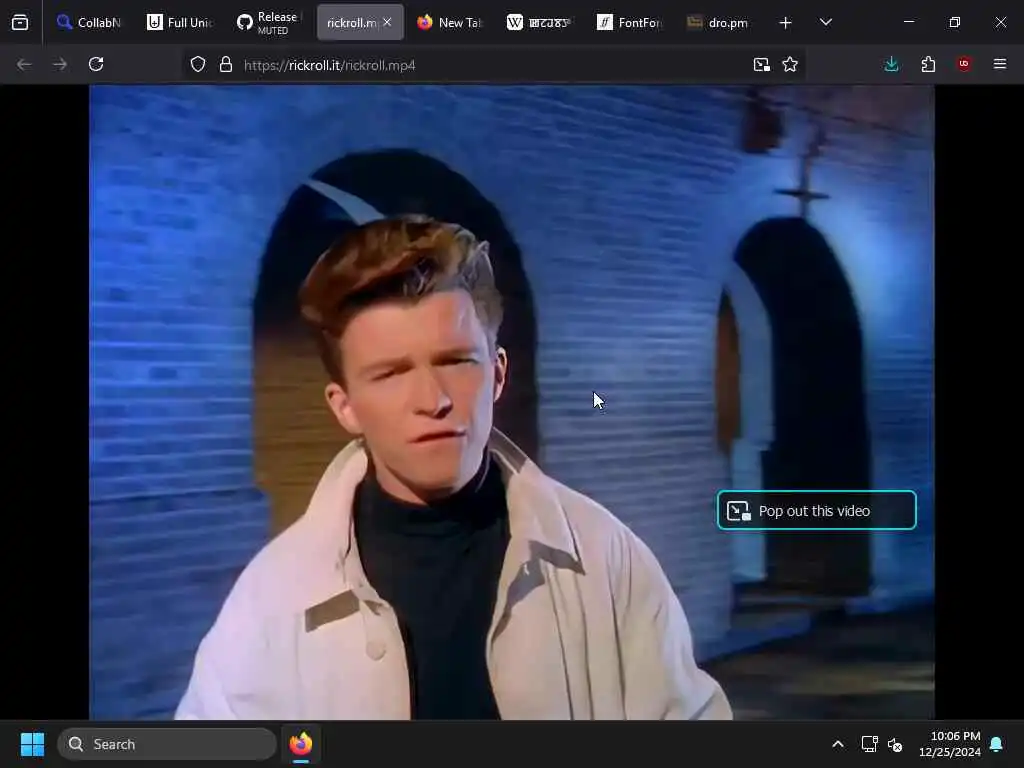Switch to the dro.pm tab
1024x768 pixels.
[x=719, y=22]
